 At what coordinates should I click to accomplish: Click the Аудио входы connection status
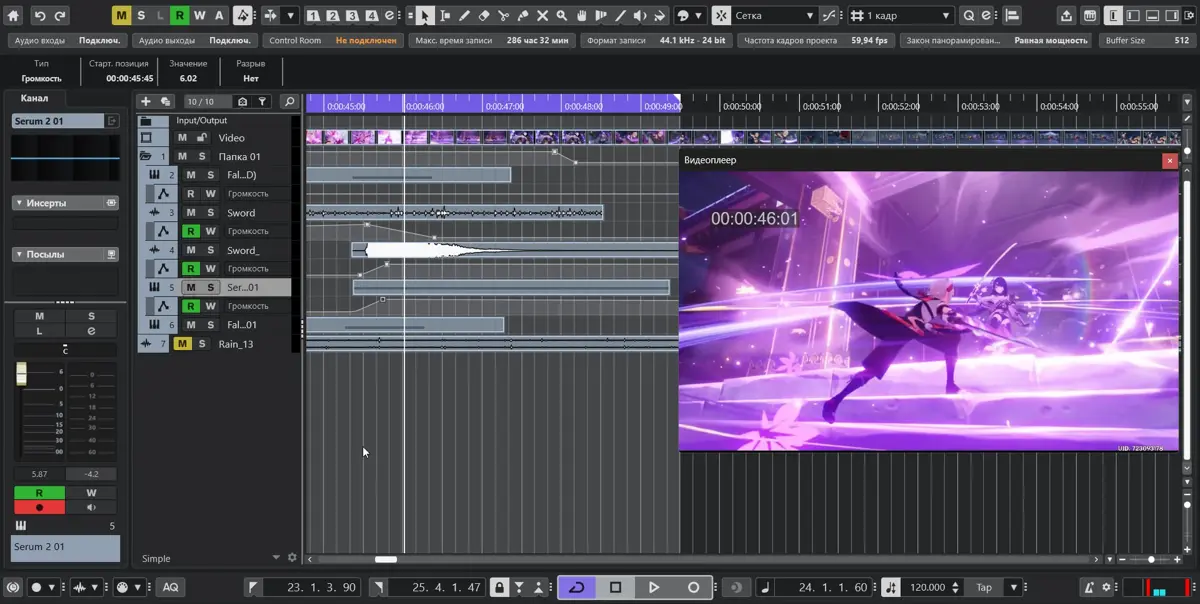100,40
